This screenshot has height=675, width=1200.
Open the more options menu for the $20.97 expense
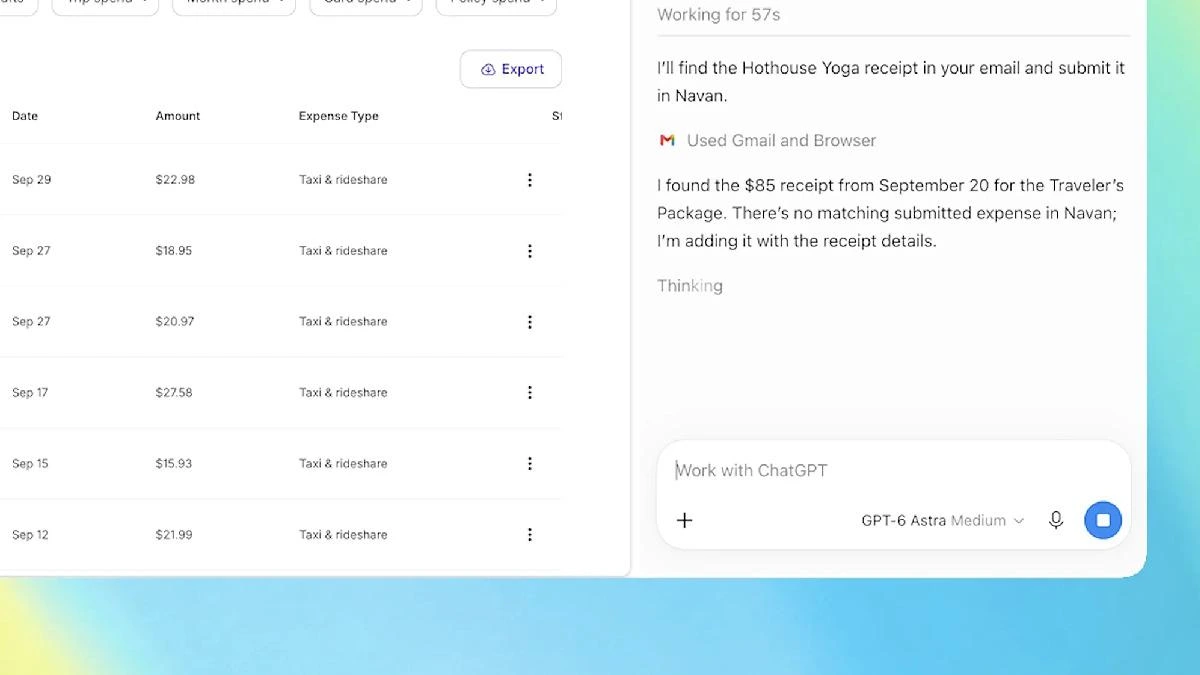530,322
